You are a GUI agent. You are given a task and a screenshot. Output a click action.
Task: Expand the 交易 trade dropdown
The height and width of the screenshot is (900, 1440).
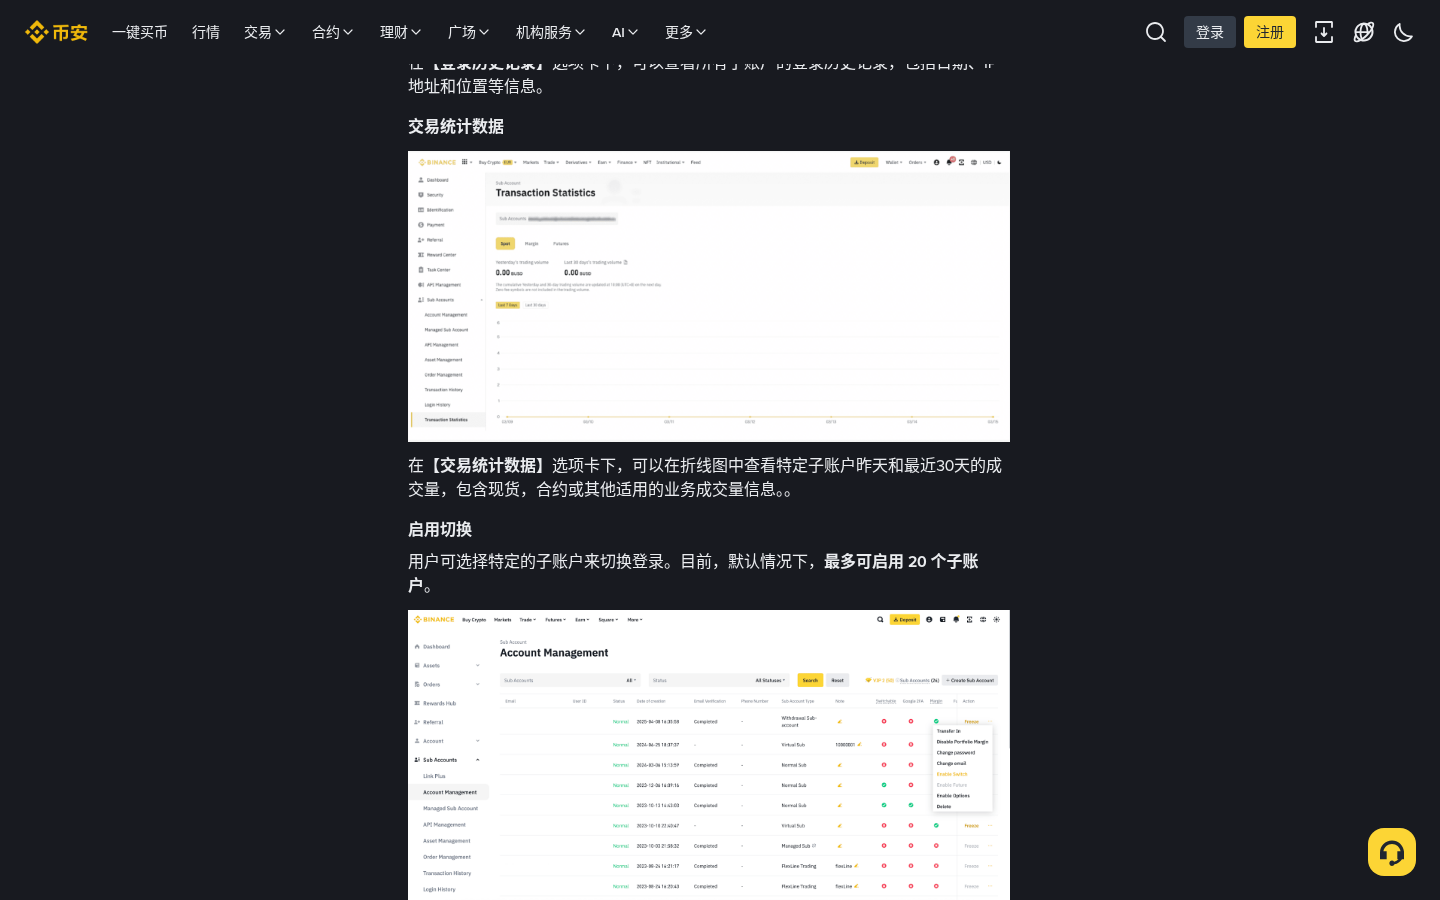(265, 32)
